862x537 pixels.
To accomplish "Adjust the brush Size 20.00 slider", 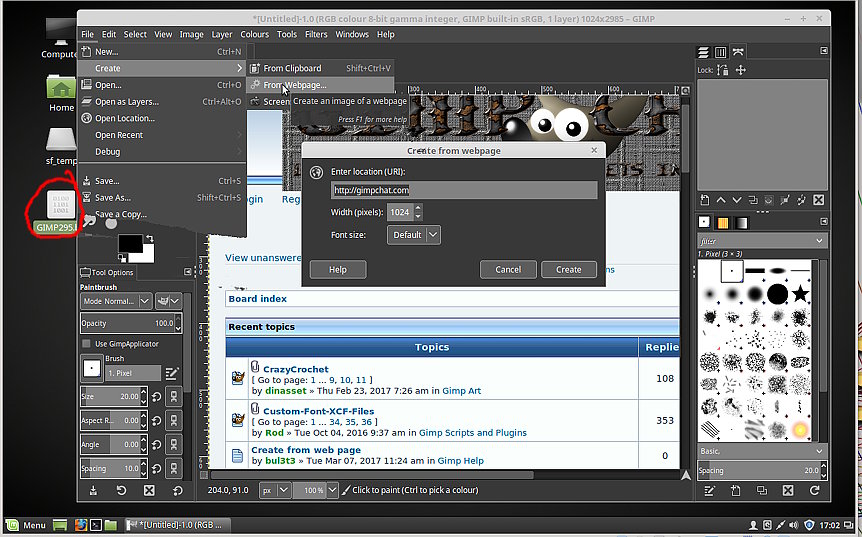I will [x=114, y=396].
